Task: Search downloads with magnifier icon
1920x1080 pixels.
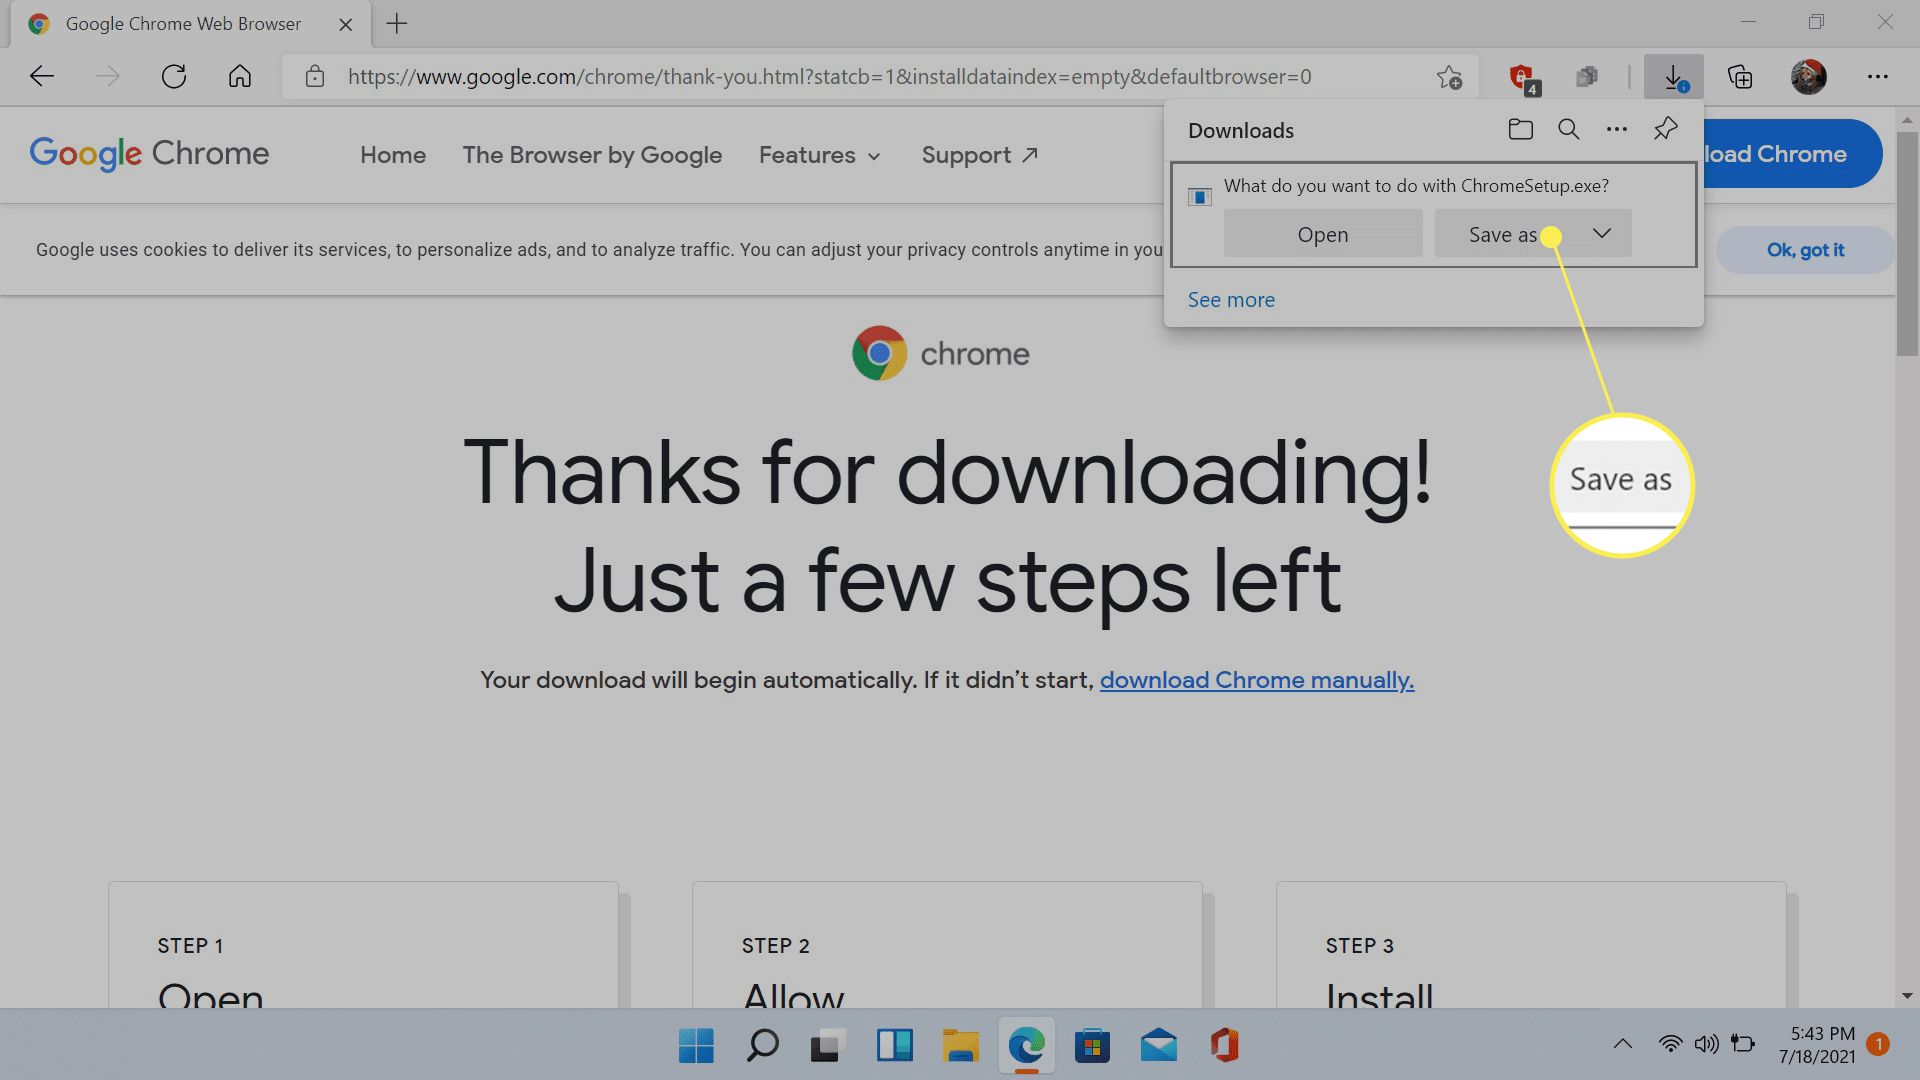Action: (x=1568, y=129)
